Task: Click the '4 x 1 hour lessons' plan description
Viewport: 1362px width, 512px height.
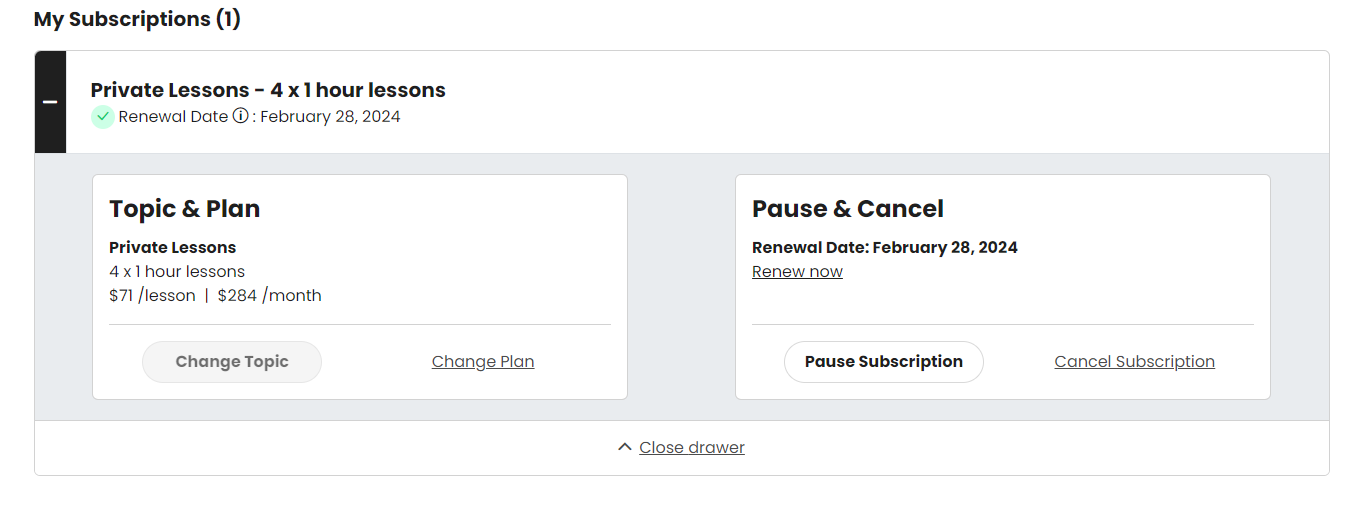Action: (177, 272)
